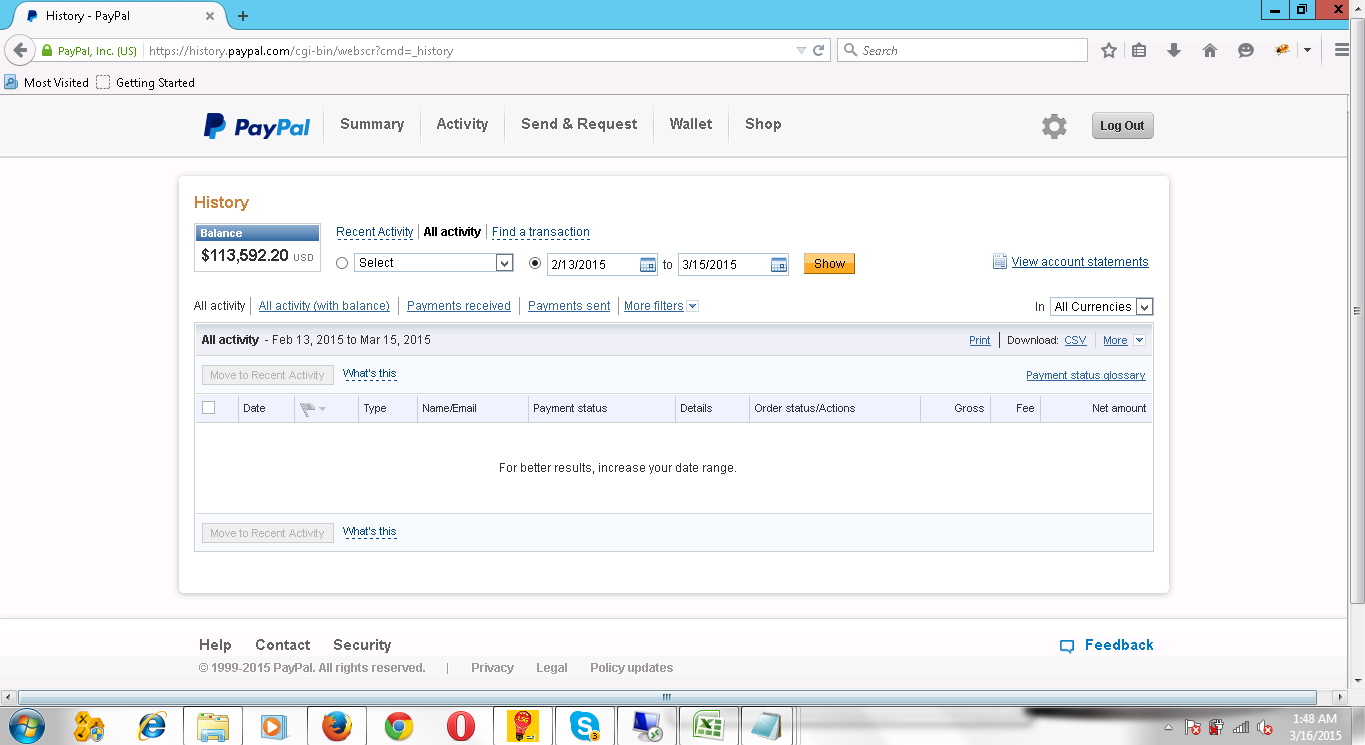Screen dimensions: 1365x745
Task: Click the flag column icon in table header
Action: [308, 408]
